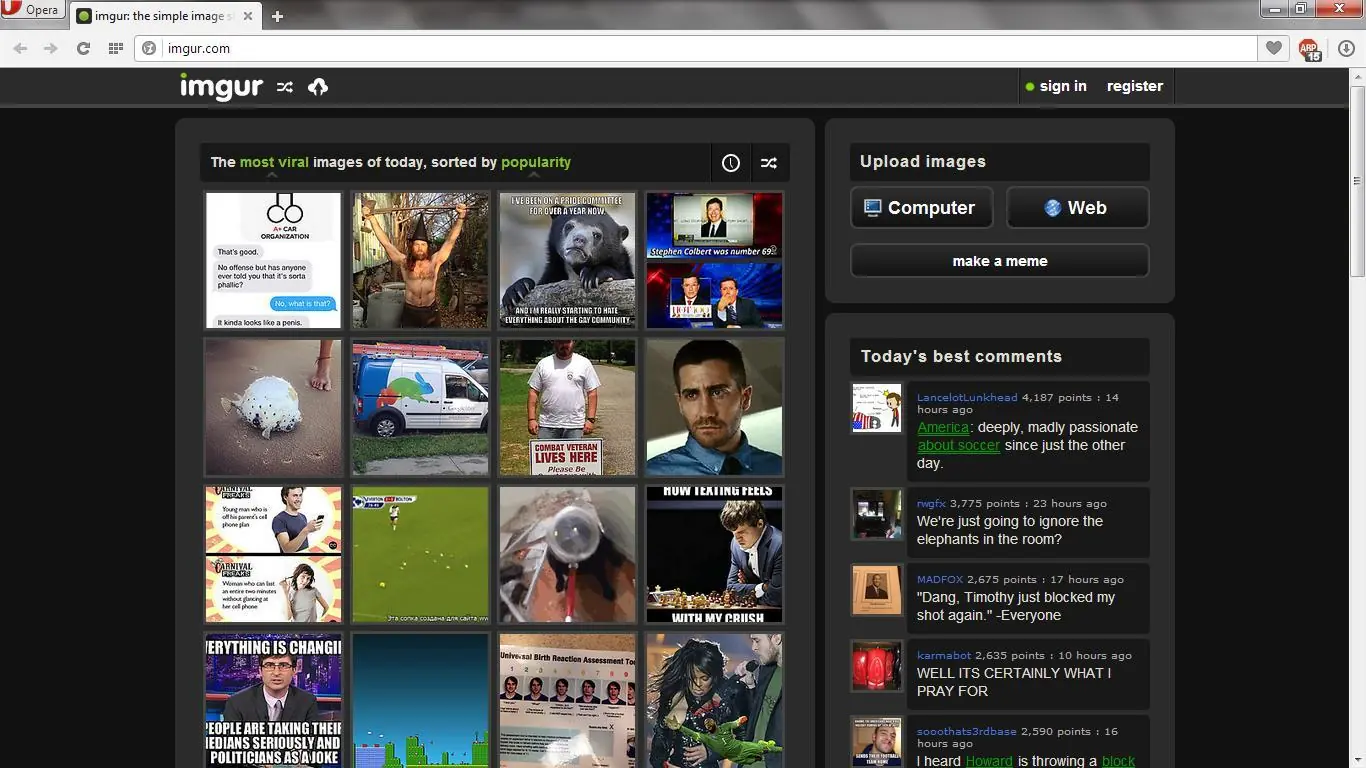Open the 'Combat Veteran Lives Here' thumbnail

click(x=567, y=408)
